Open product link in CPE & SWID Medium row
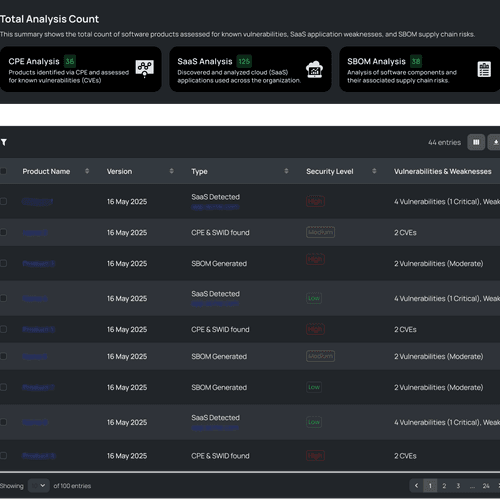The height and width of the screenshot is (500, 500). 35,232
